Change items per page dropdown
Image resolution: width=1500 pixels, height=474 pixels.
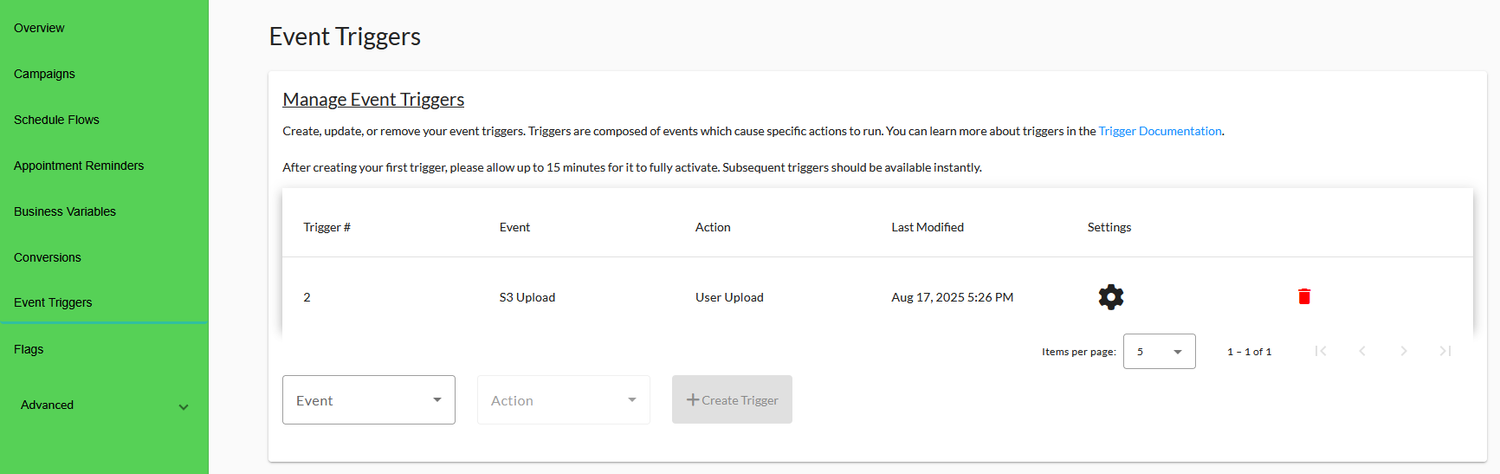pos(1159,352)
